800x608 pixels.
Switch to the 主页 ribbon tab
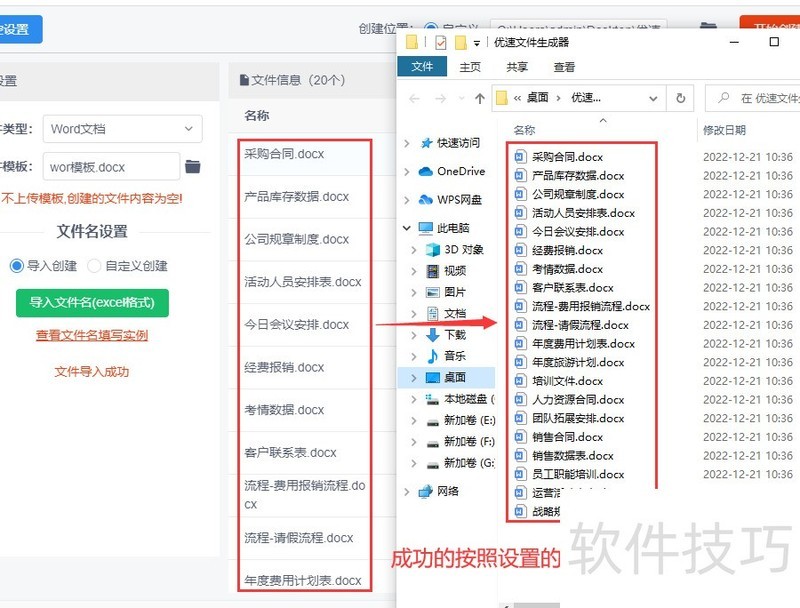[472, 66]
